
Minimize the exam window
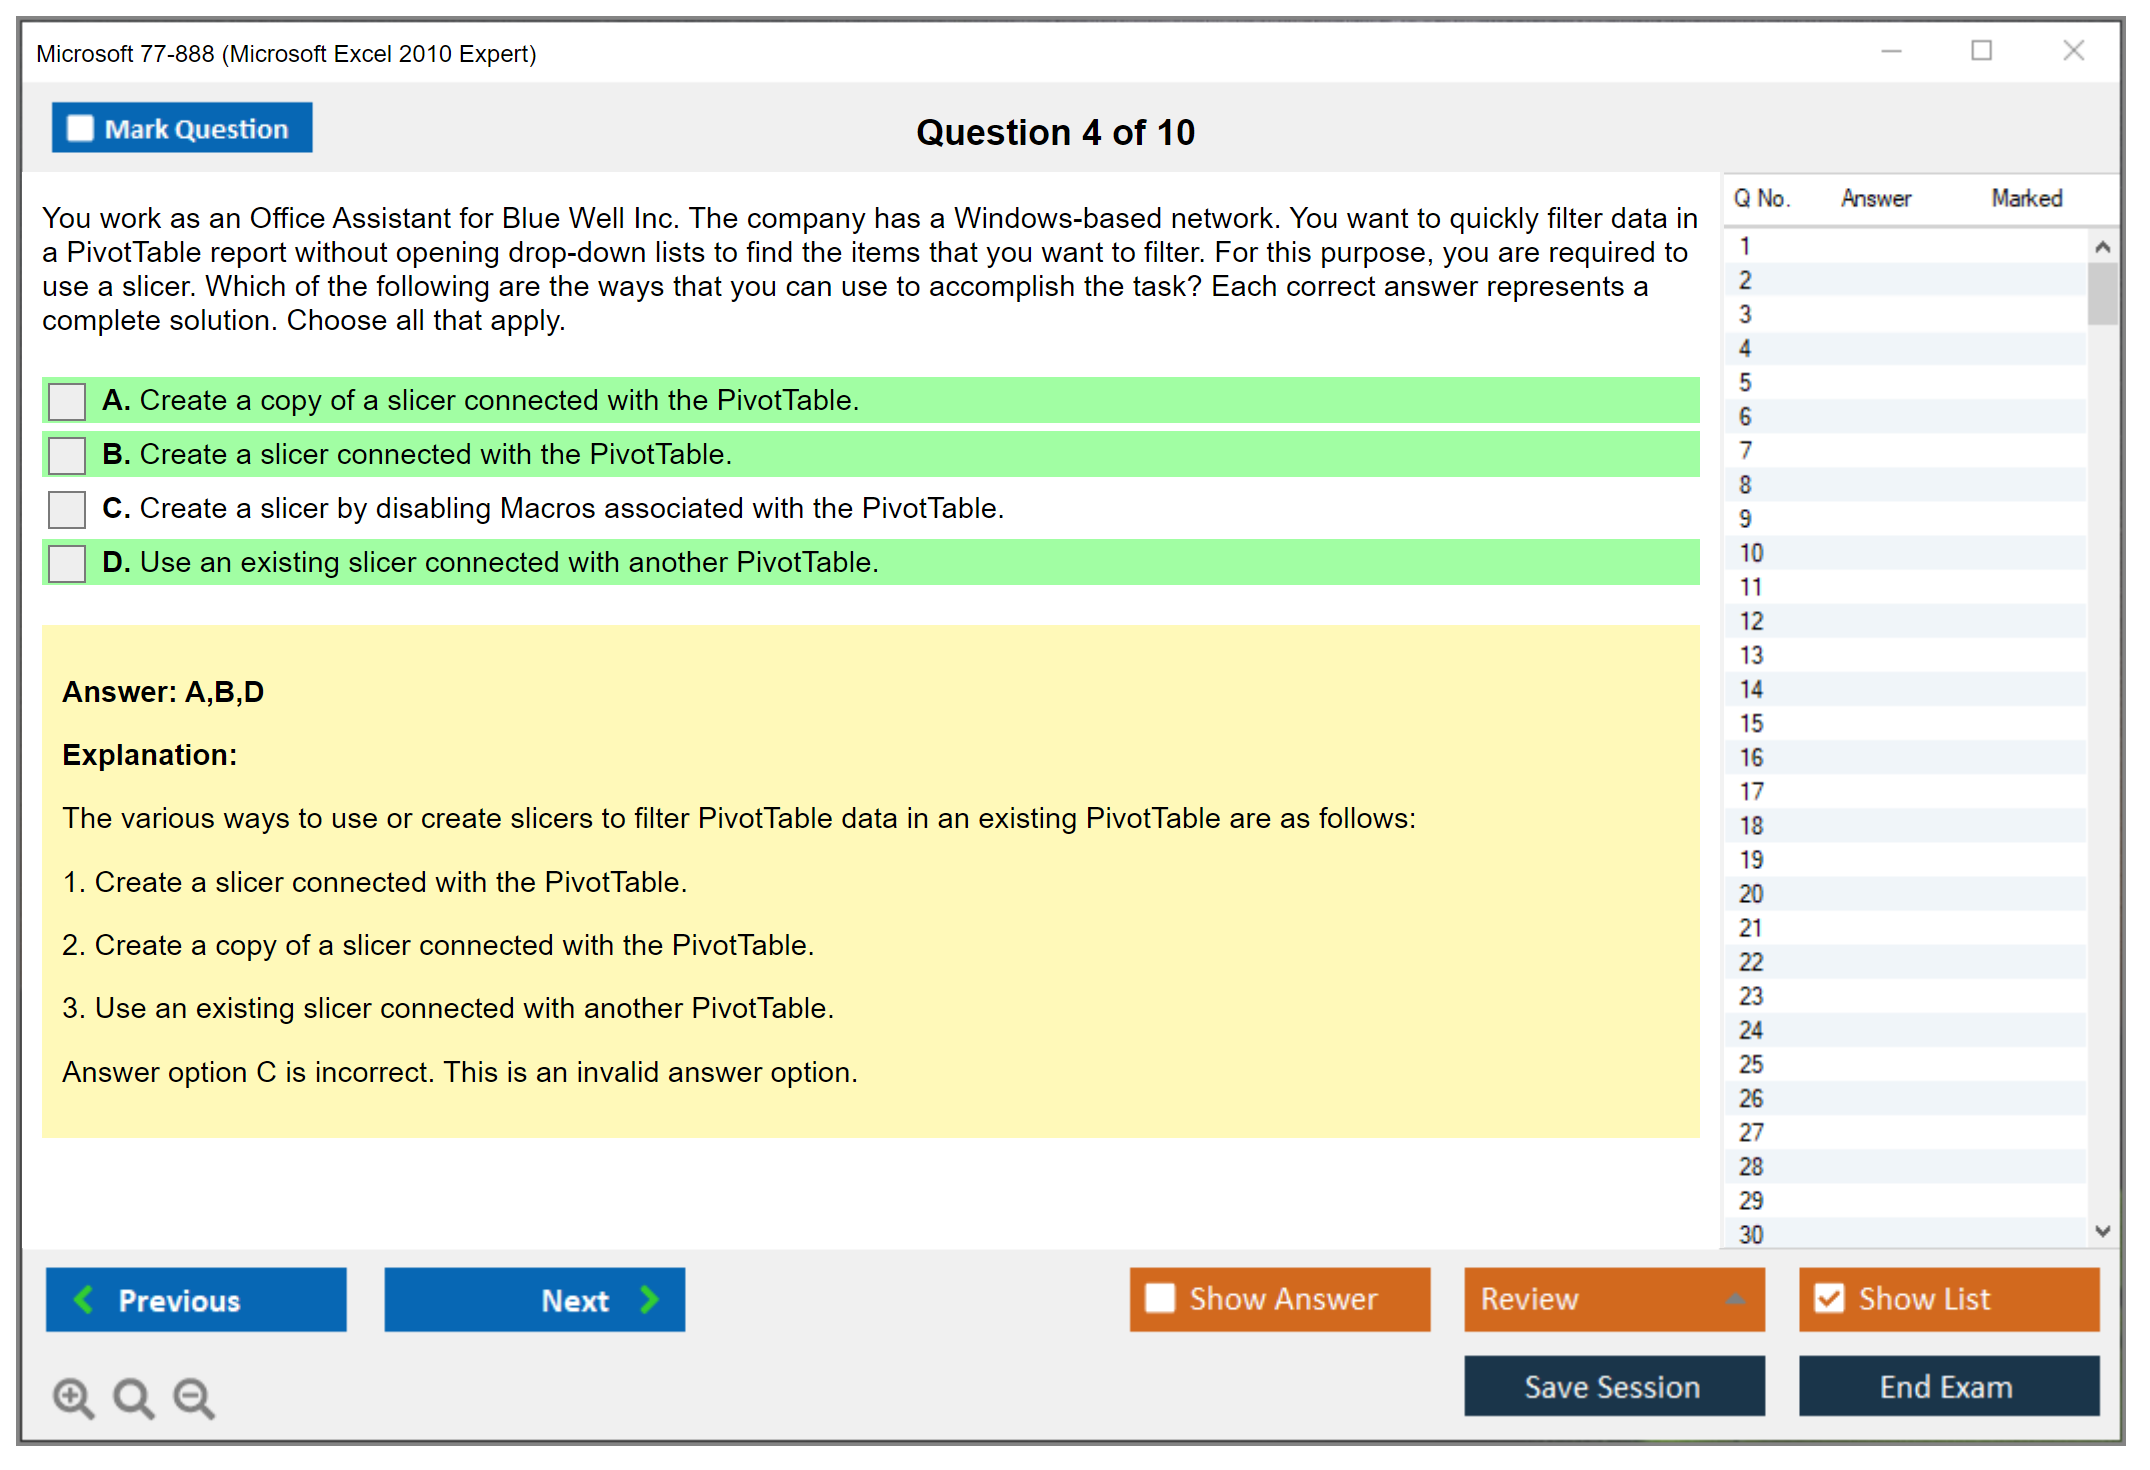click(x=1891, y=51)
